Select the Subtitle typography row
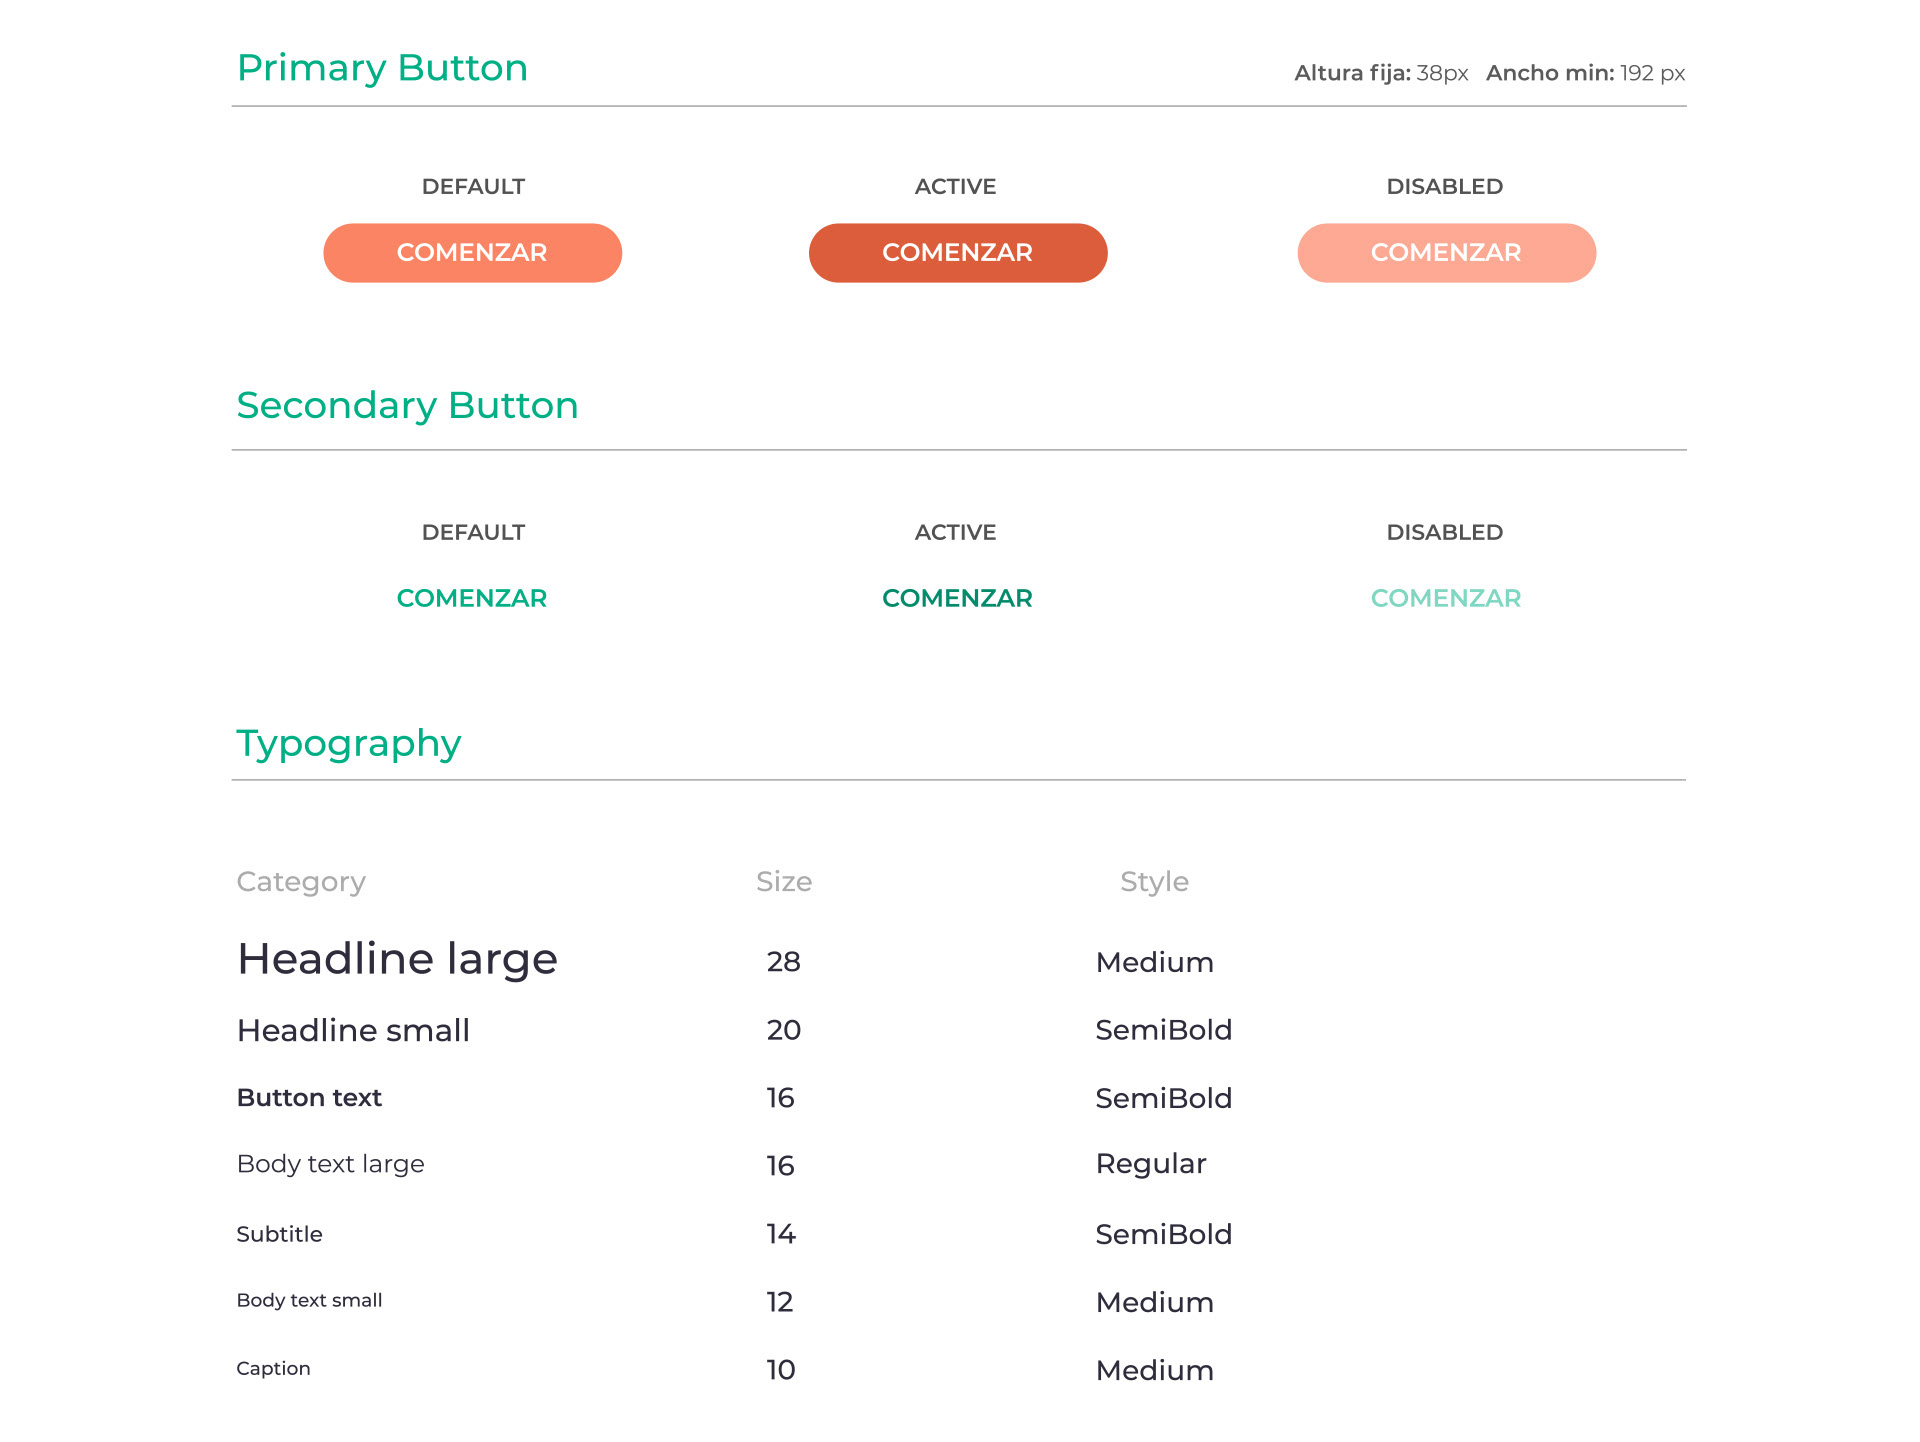Image resolution: width=1920 pixels, height=1442 pixels. coord(279,1234)
